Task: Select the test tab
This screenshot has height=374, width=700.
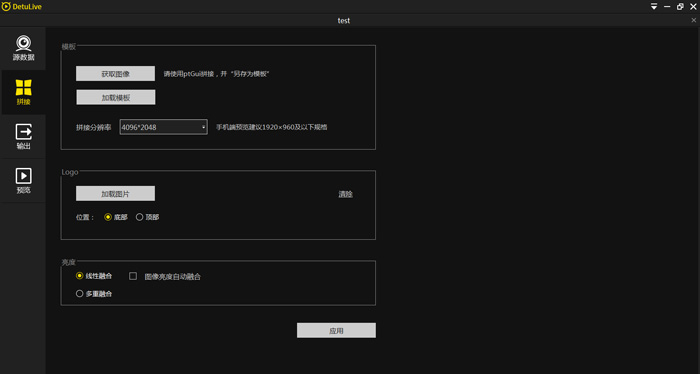Action: 344,21
